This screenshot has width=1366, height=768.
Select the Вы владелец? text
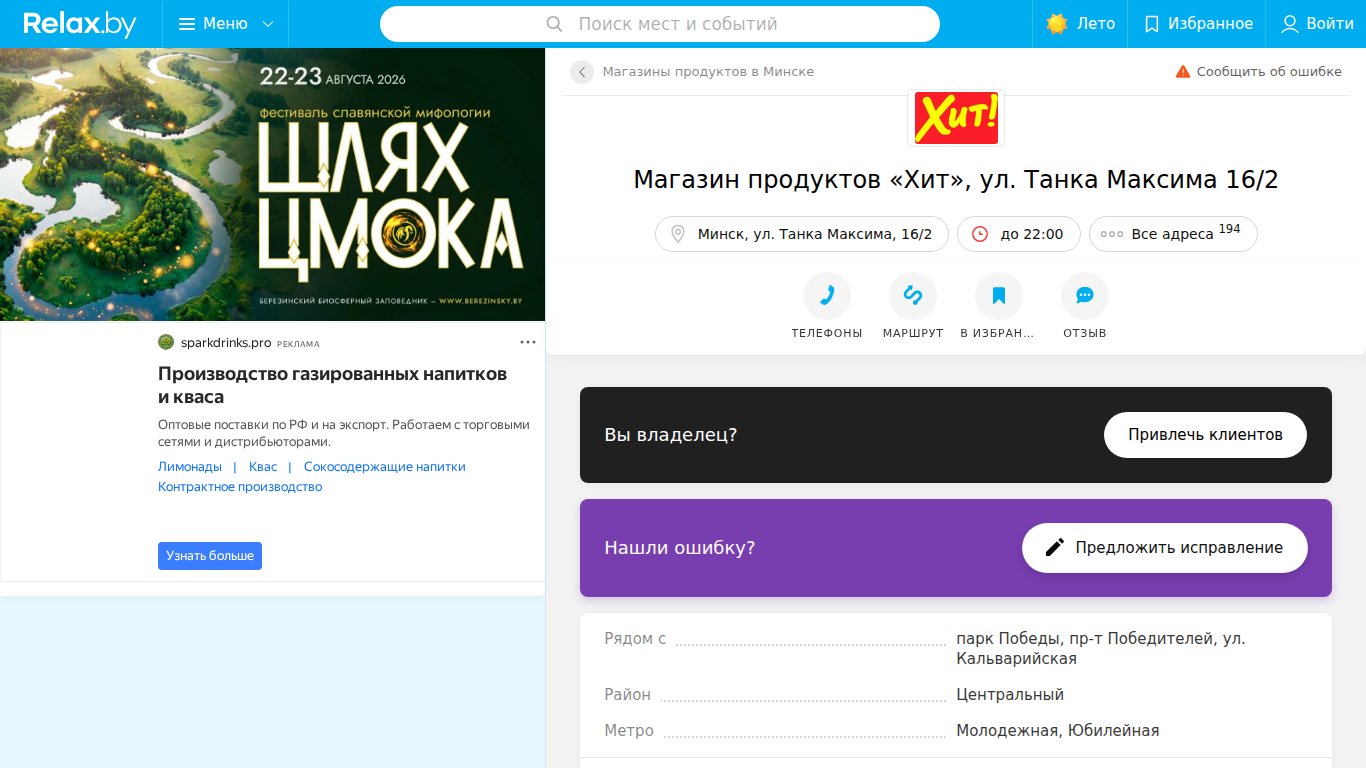(x=671, y=435)
